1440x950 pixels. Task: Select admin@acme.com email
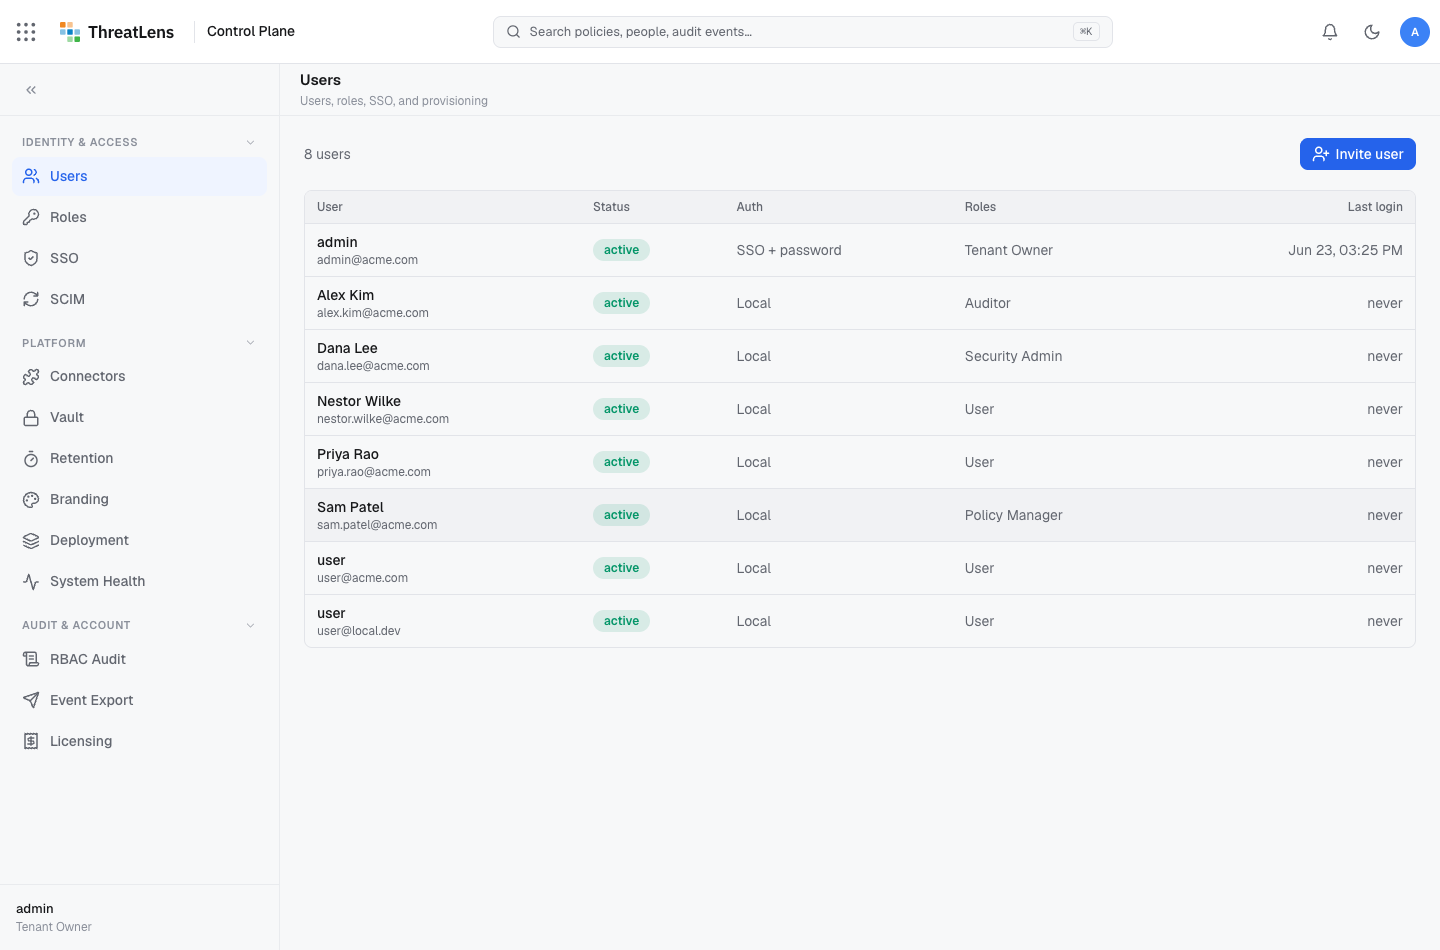pyautogui.click(x=367, y=260)
